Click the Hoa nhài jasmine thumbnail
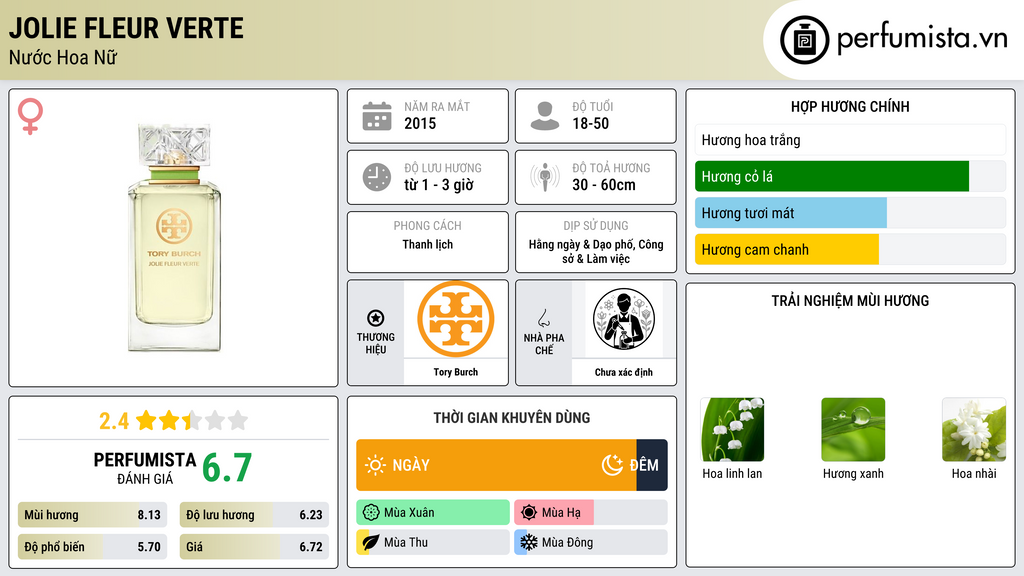The image size is (1024, 576). [974, 430]
